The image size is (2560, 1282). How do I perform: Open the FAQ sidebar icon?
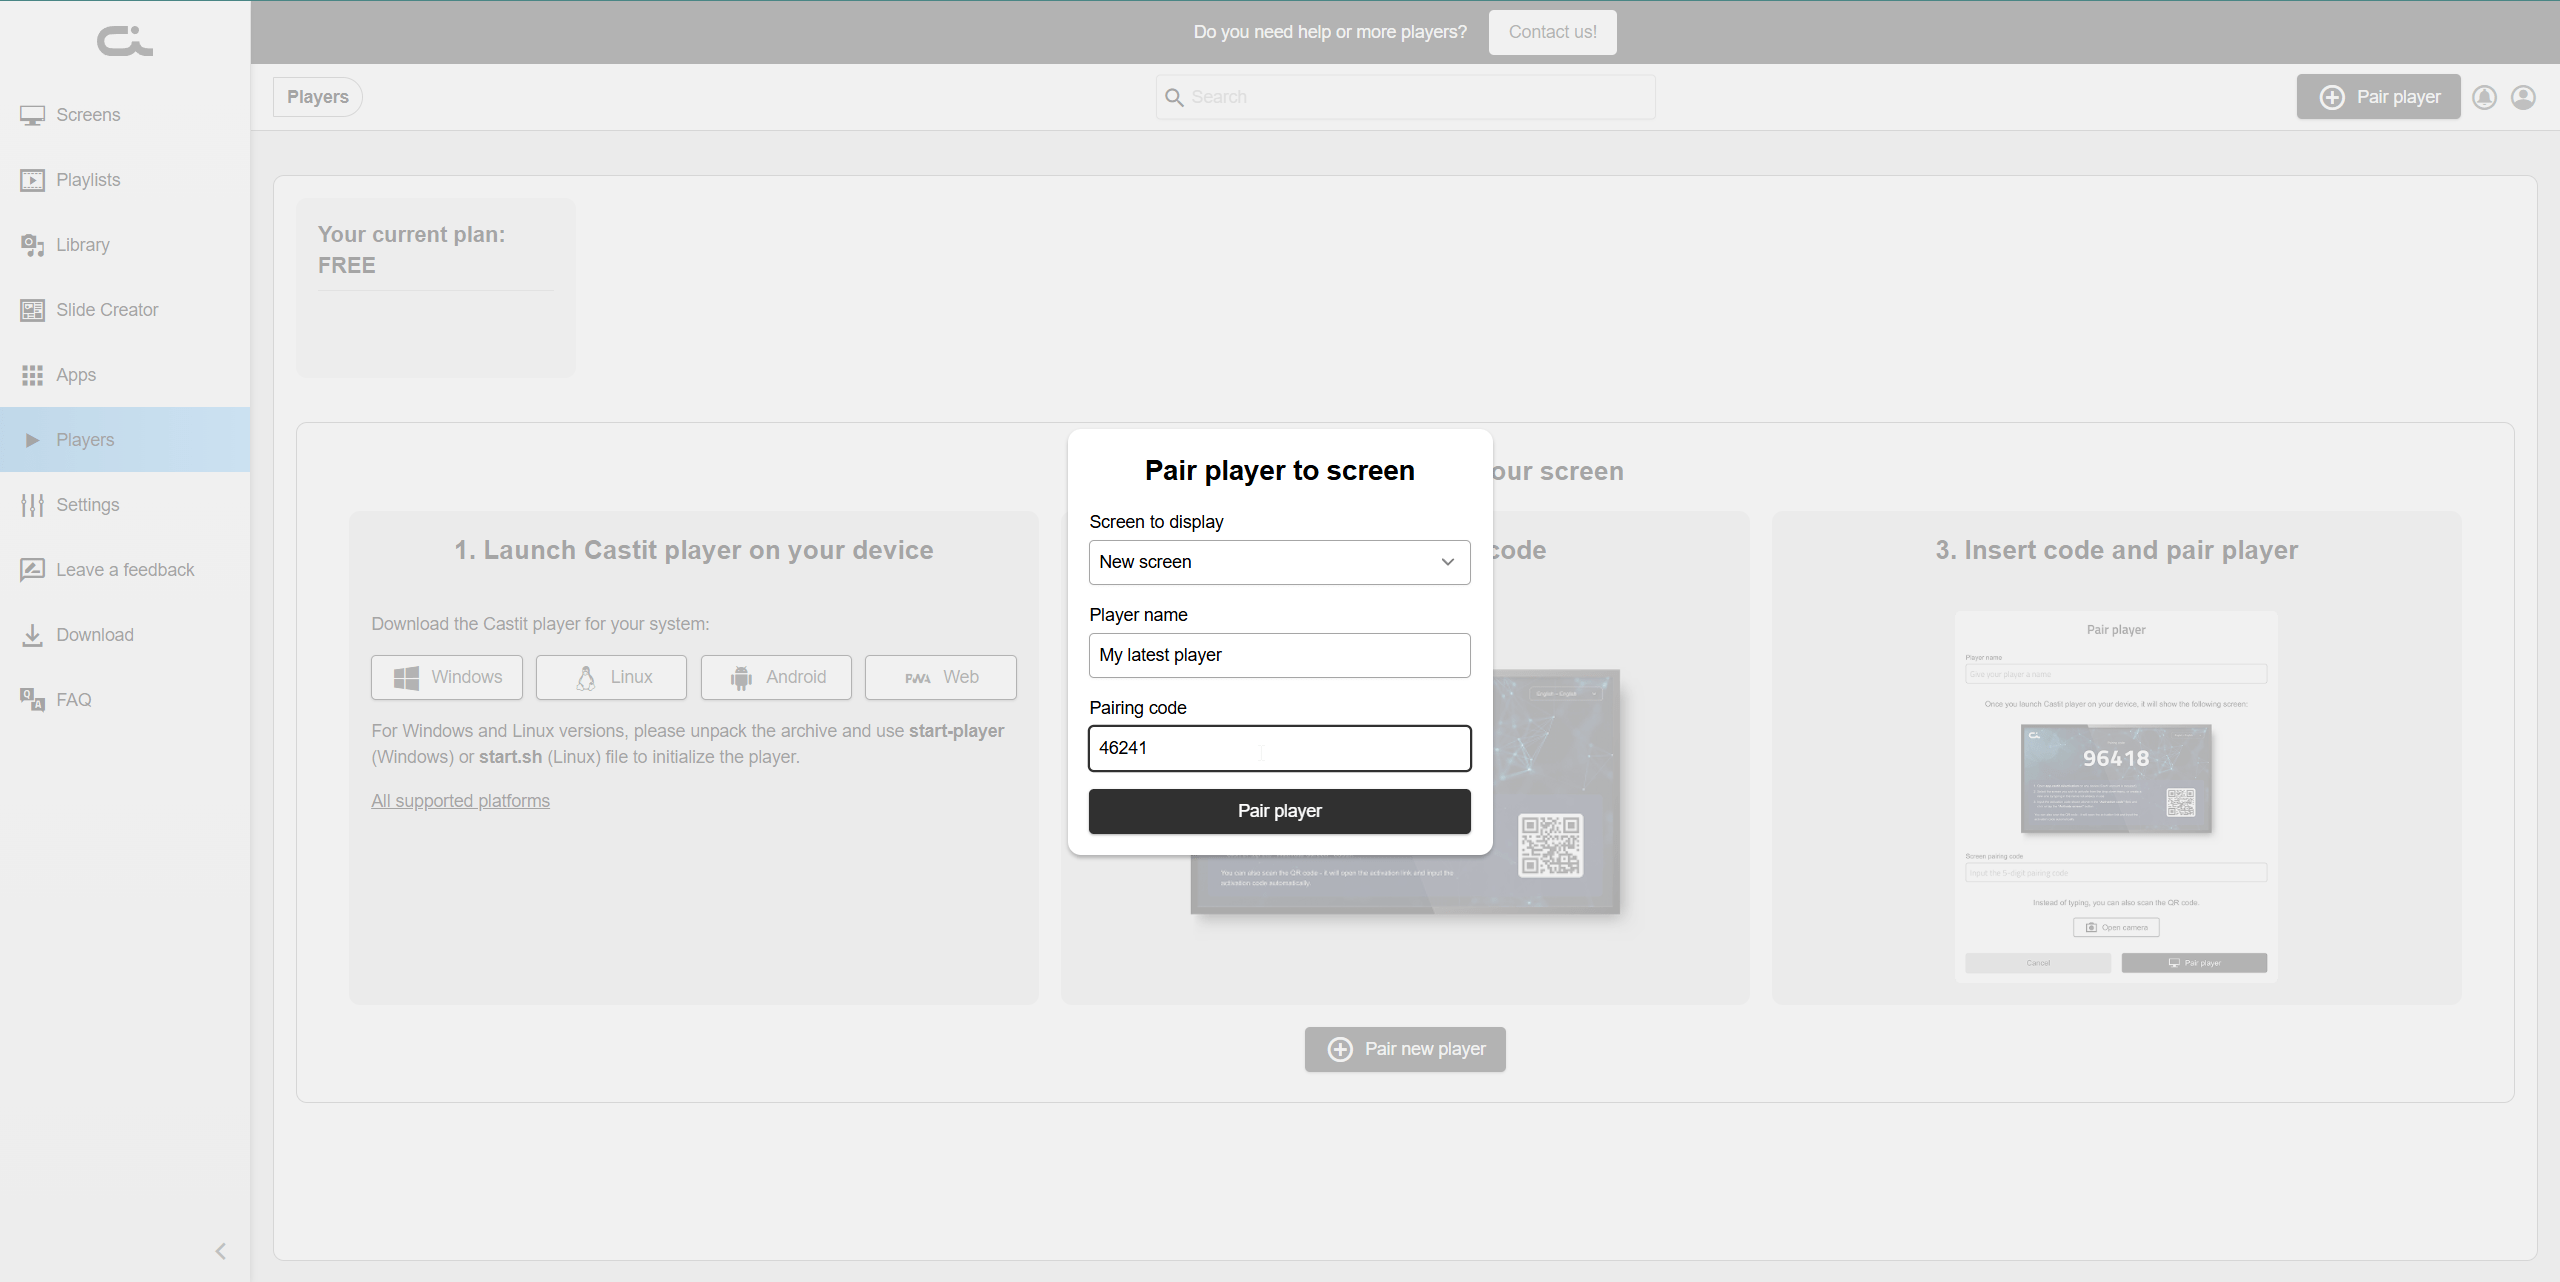[32, 700]
